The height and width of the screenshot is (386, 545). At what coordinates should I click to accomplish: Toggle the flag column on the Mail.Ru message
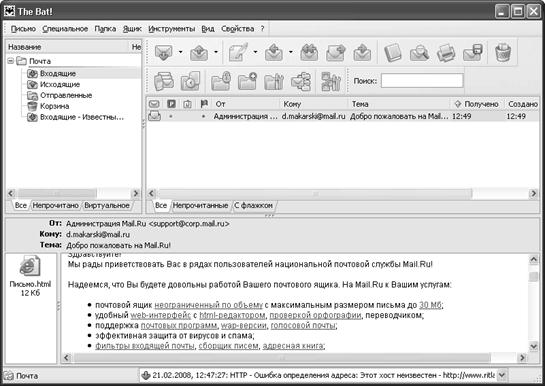(204, 116)
